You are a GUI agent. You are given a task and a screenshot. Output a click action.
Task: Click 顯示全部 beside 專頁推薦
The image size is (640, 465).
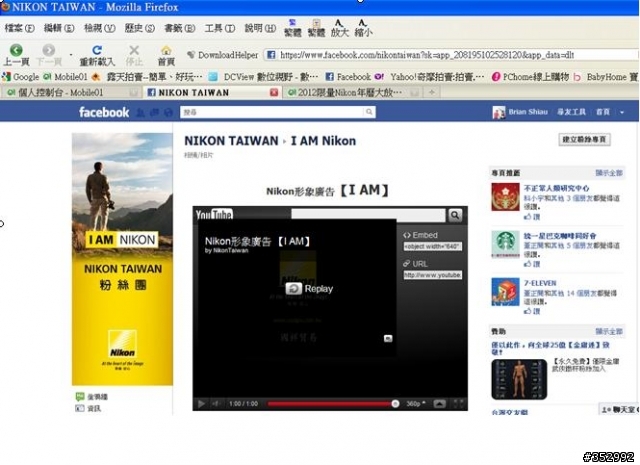[609, 173]
